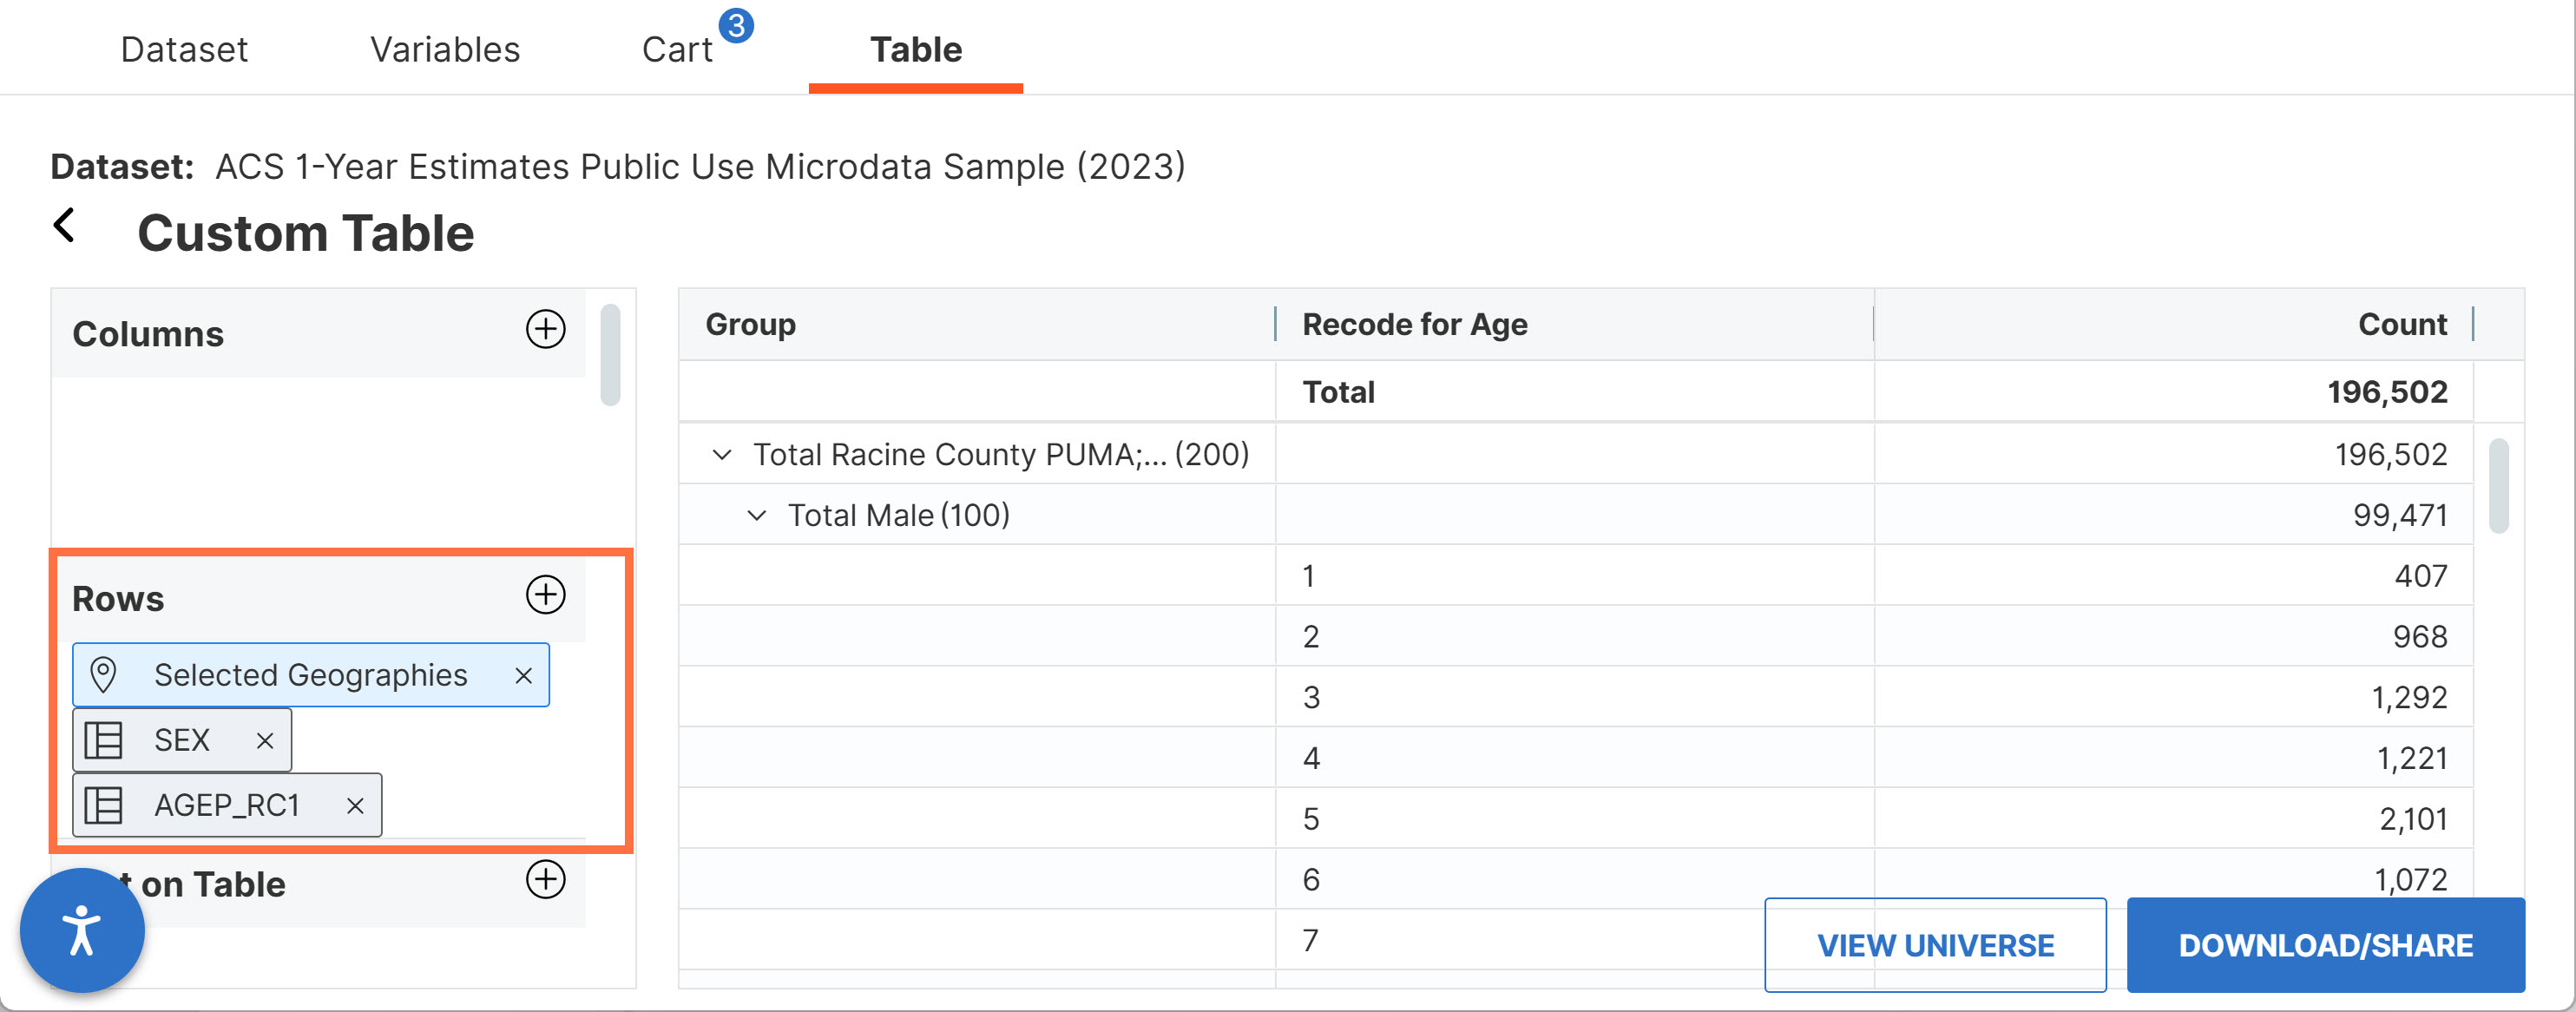Go back using the left chevron arrow

pyautogui.click(x=64, y=225)
